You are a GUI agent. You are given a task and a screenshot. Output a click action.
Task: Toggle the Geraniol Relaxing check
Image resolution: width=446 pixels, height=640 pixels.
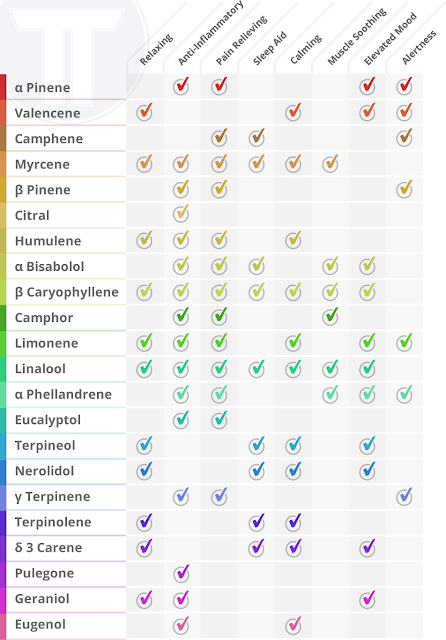pyautogui.click(x=144, y=599)
